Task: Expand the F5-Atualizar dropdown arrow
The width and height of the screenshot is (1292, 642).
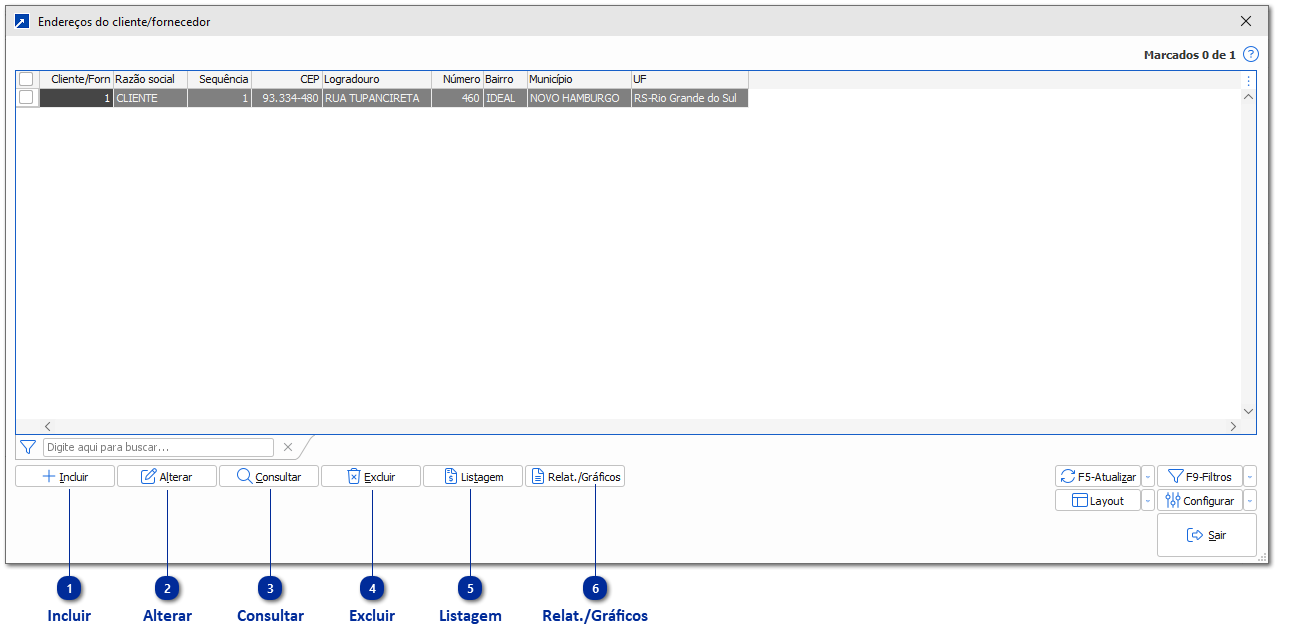Action: [1148, 477]
